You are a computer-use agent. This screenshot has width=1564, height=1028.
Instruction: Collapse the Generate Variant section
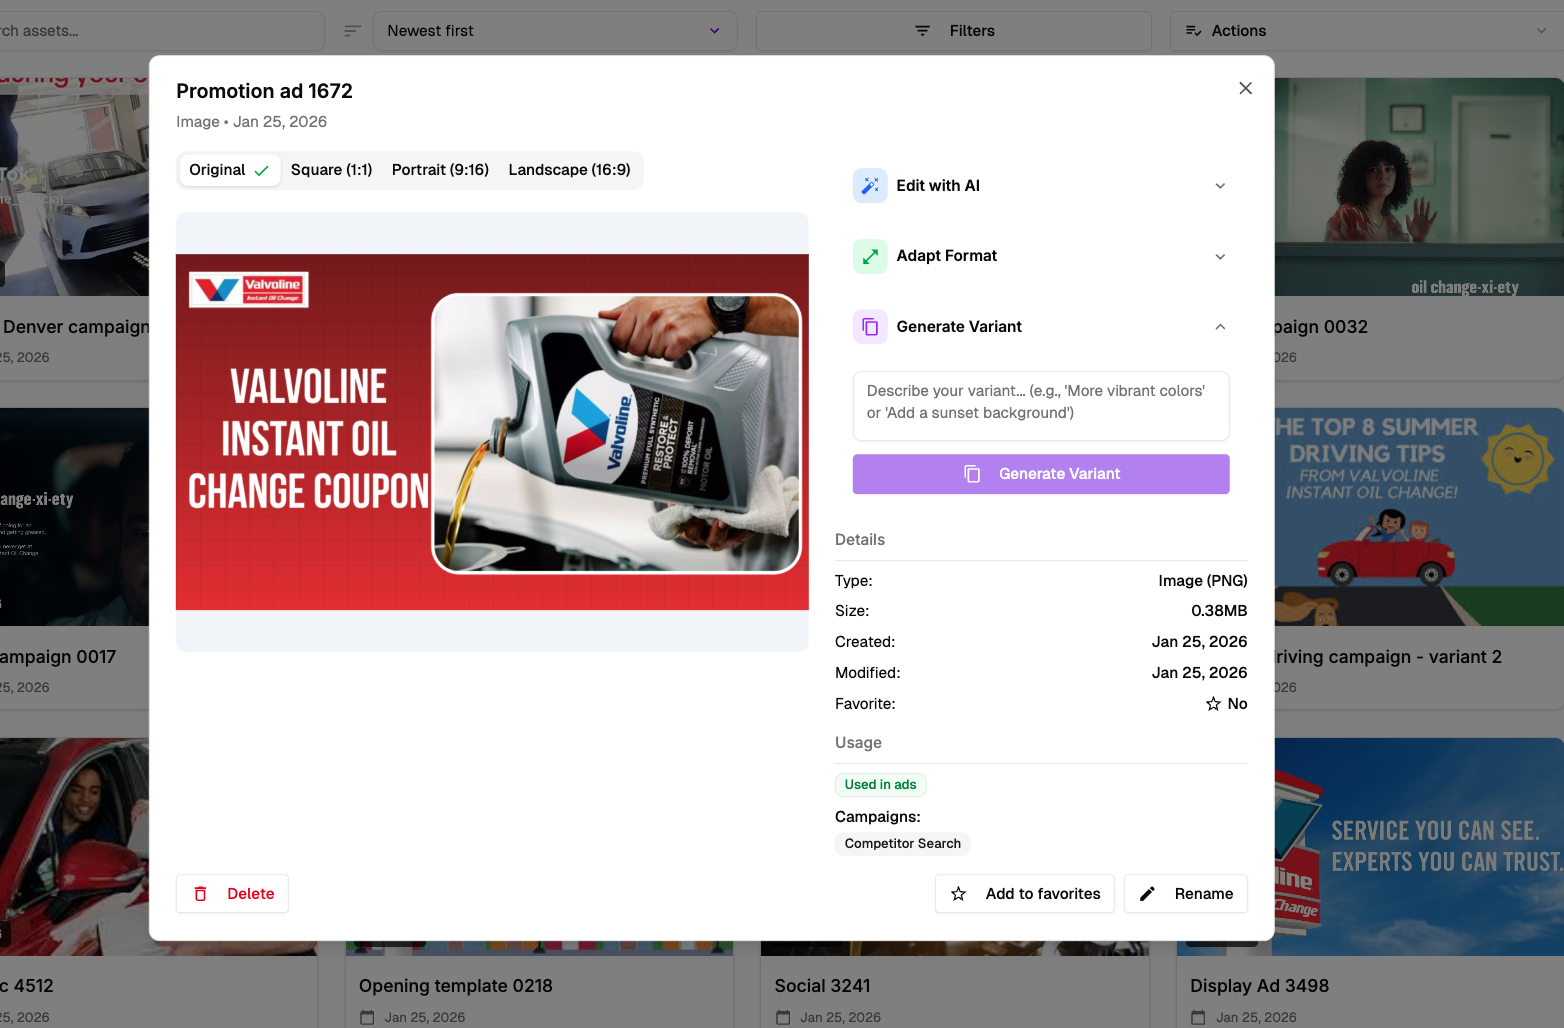click(x=1220, y=326)
